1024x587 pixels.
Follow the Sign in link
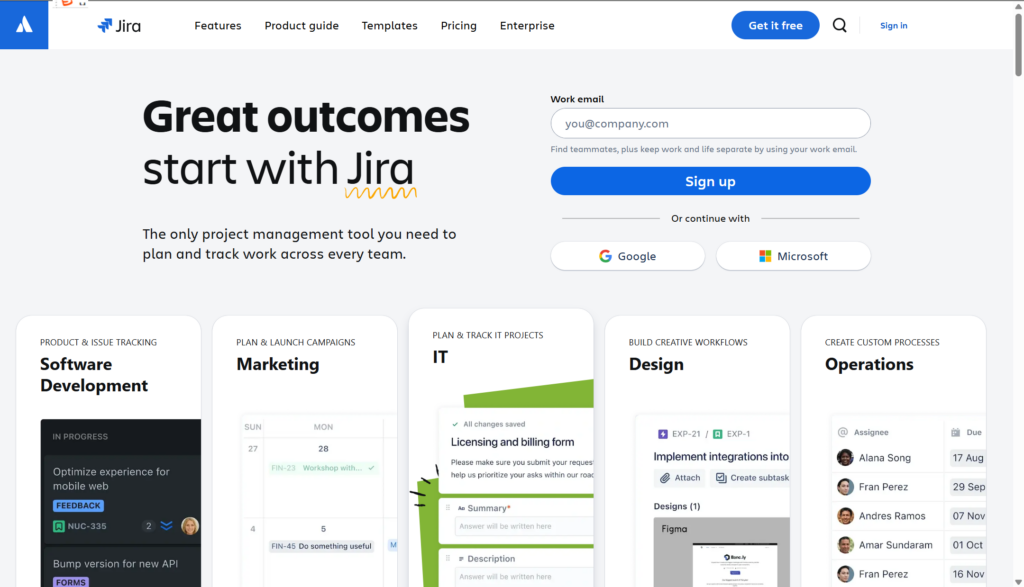coord(893,26)
